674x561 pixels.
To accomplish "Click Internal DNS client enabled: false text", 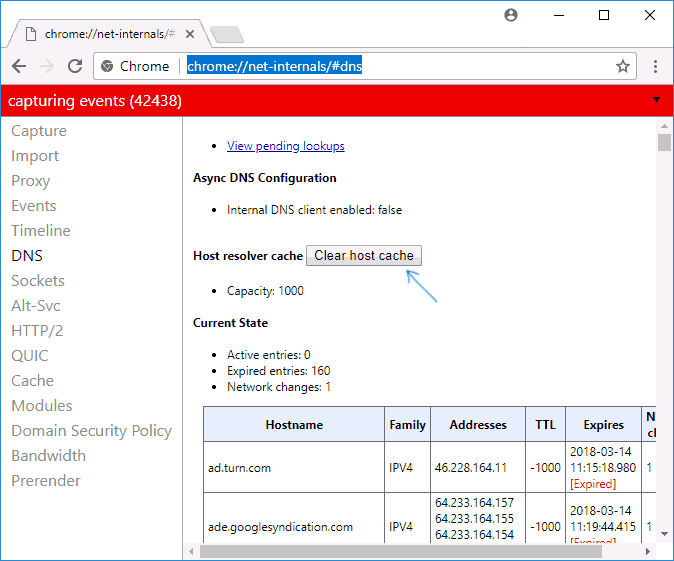I will tap(314, 210).
